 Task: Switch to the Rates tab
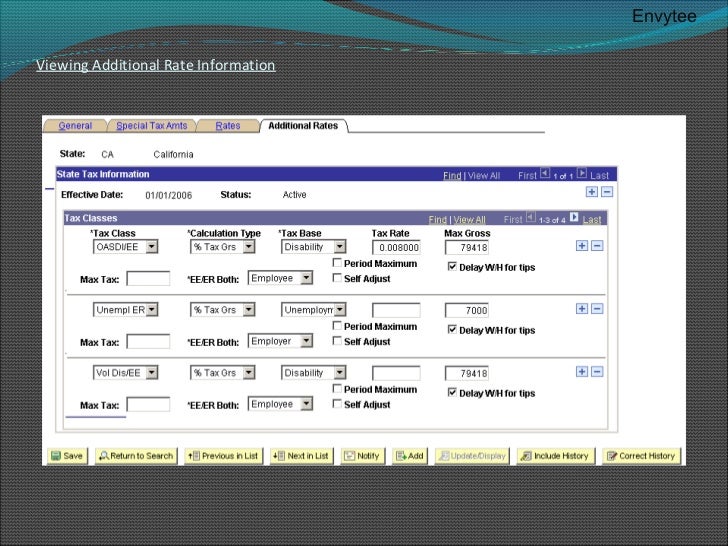228,126
